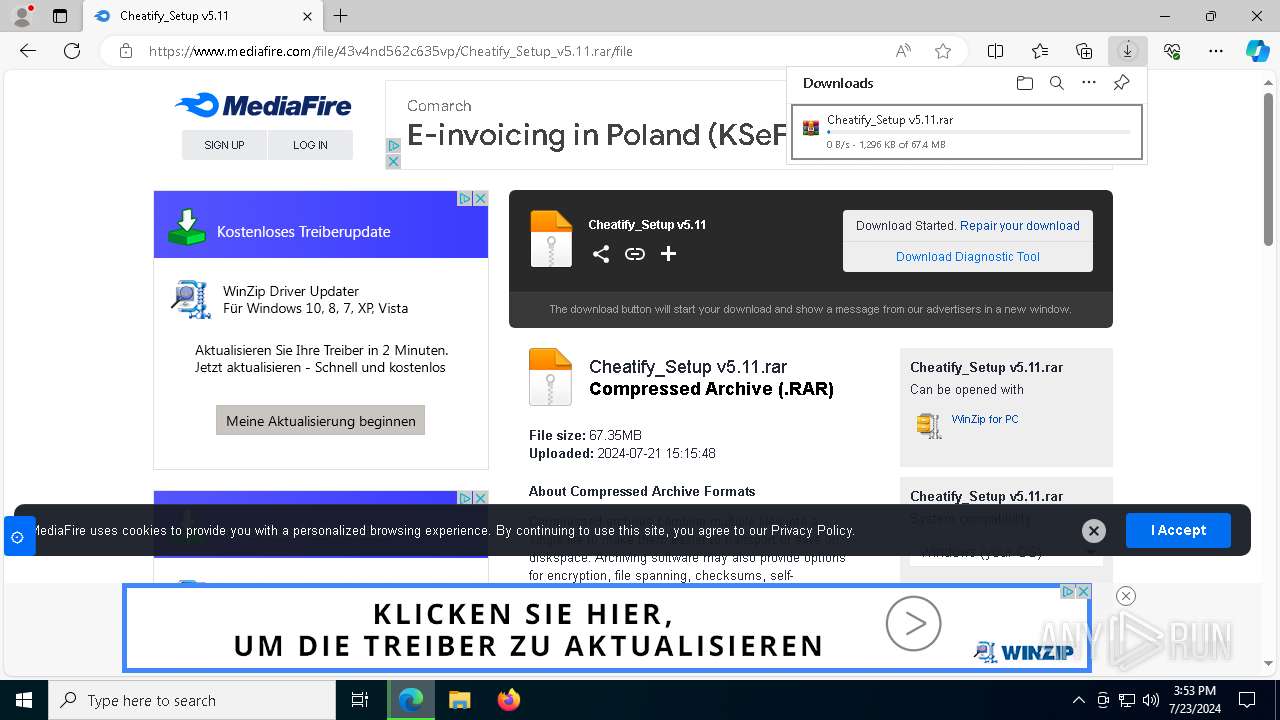Open the Collections icon
The height and width of the screenshot is (720, 1280).
1084,51
